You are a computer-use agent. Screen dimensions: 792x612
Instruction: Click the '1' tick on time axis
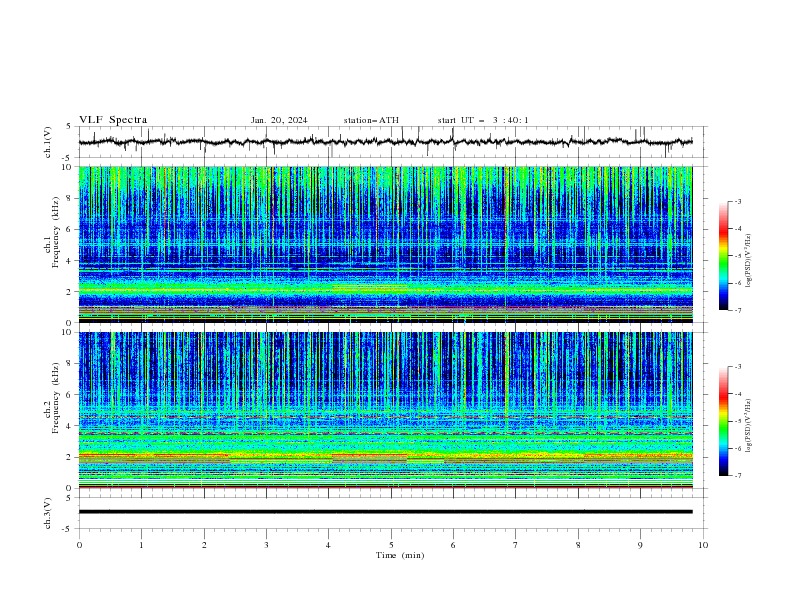point(141,545)
